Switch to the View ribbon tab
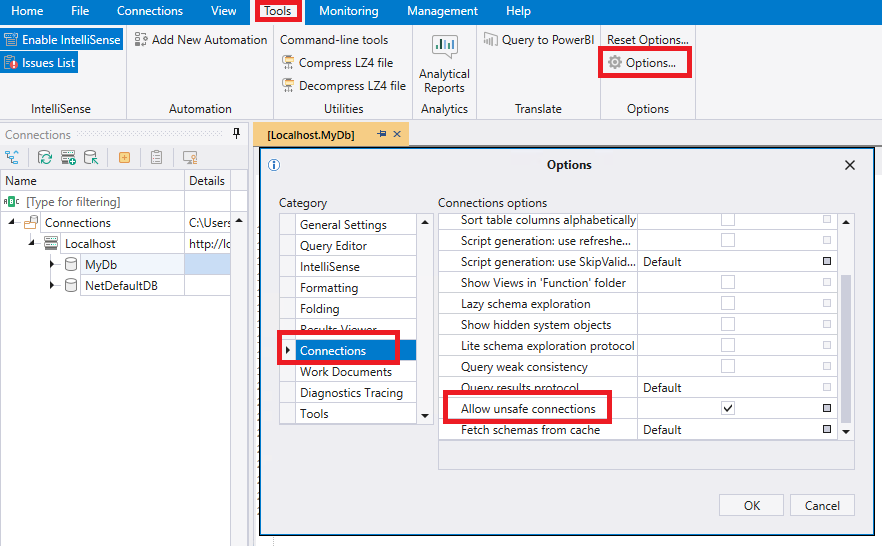The width and height of the screenshot is (882, 546). pyautogui.click(x=223, y=11)
